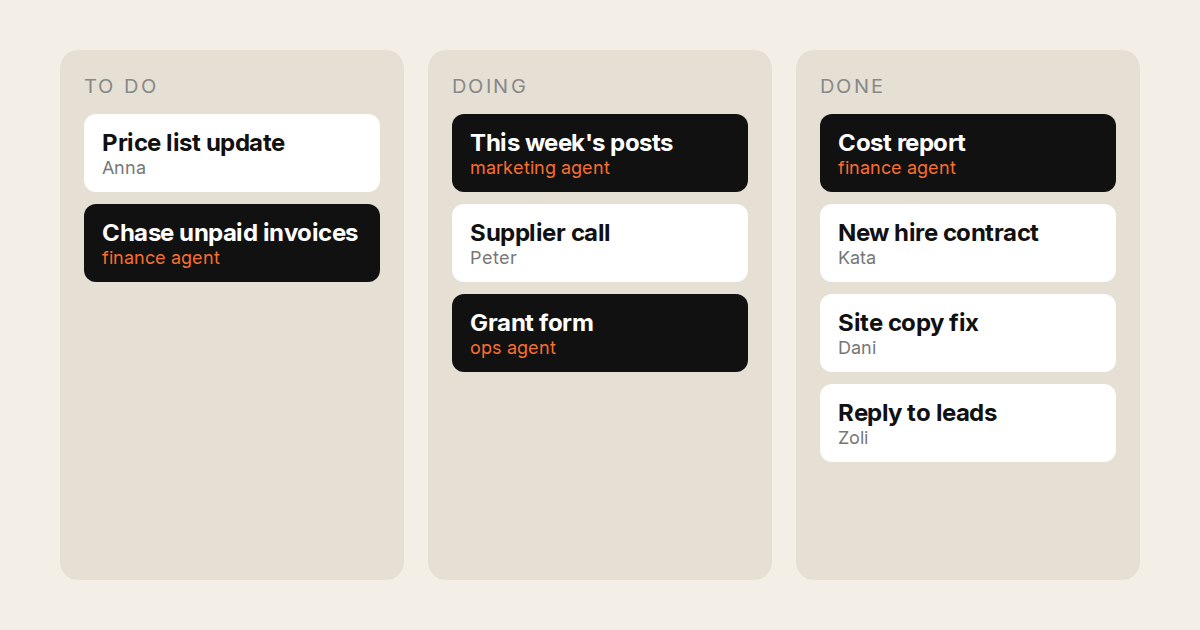The height and width of the screenshot is (630, 1200).
Task: Open the Cost report card
Action: tap(968, 153)
